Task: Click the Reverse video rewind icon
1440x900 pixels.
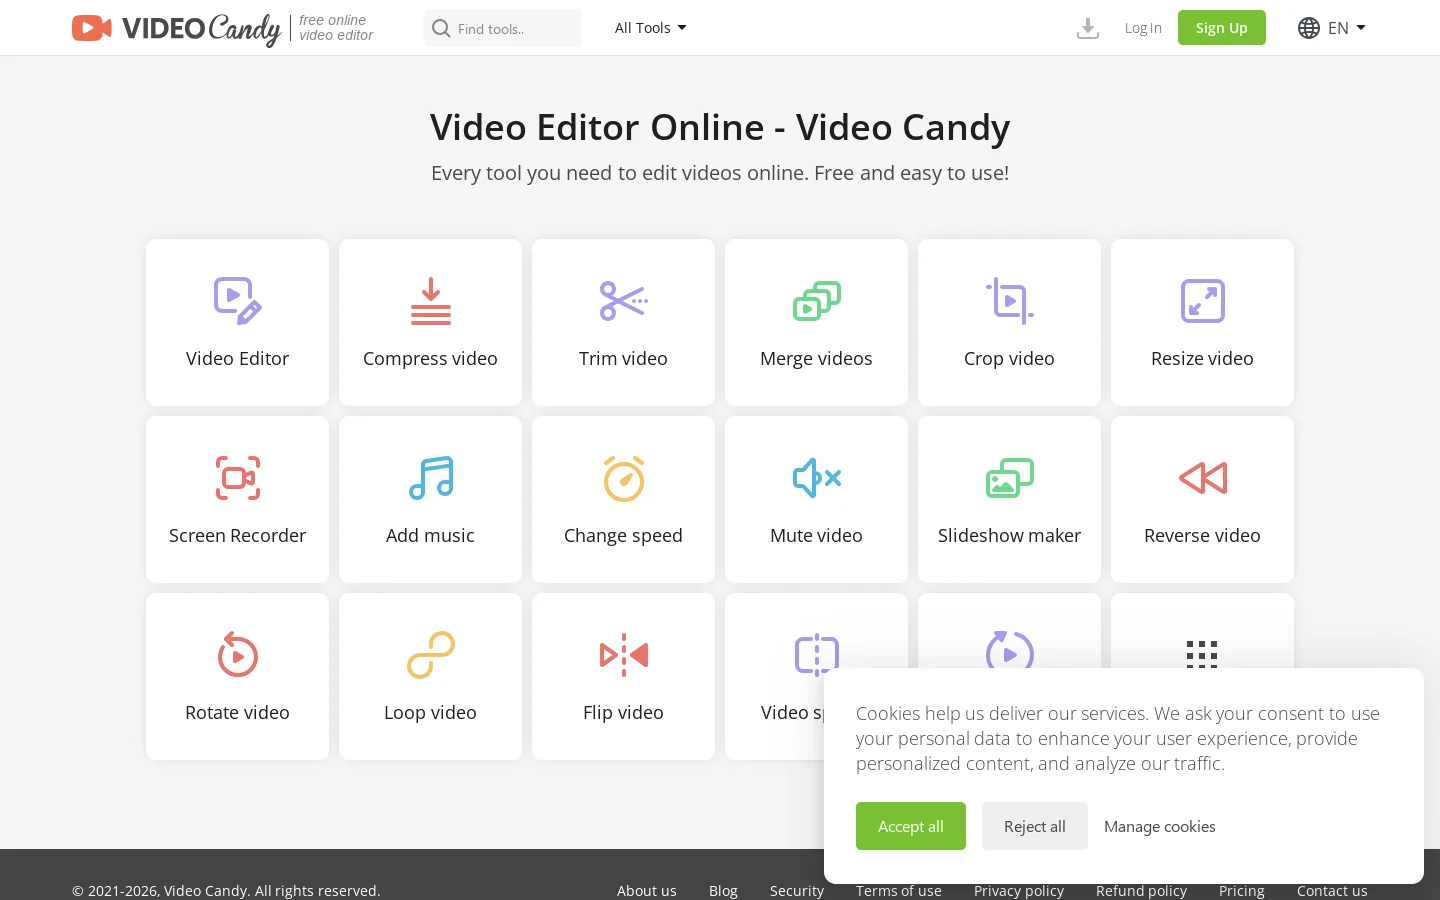Action: tap(1202, 478)
